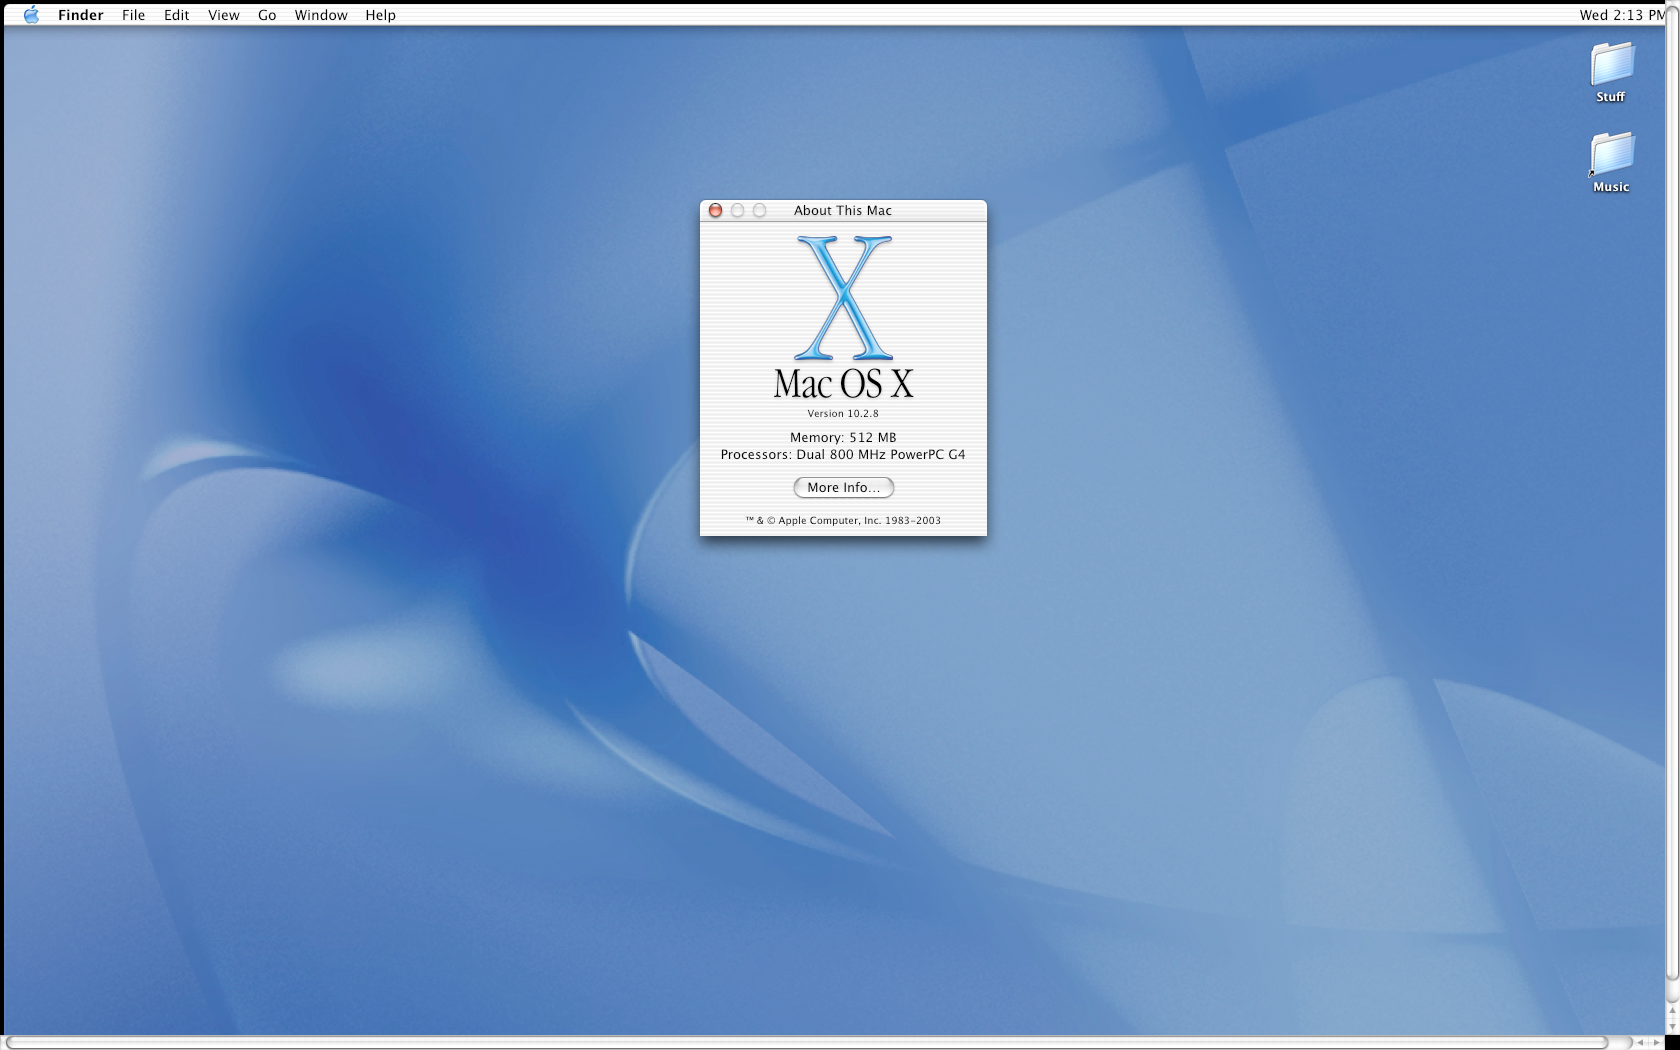Click the About This Mac window title
Viewport: 1680px width, 1050px height.
tap(843, 210)
